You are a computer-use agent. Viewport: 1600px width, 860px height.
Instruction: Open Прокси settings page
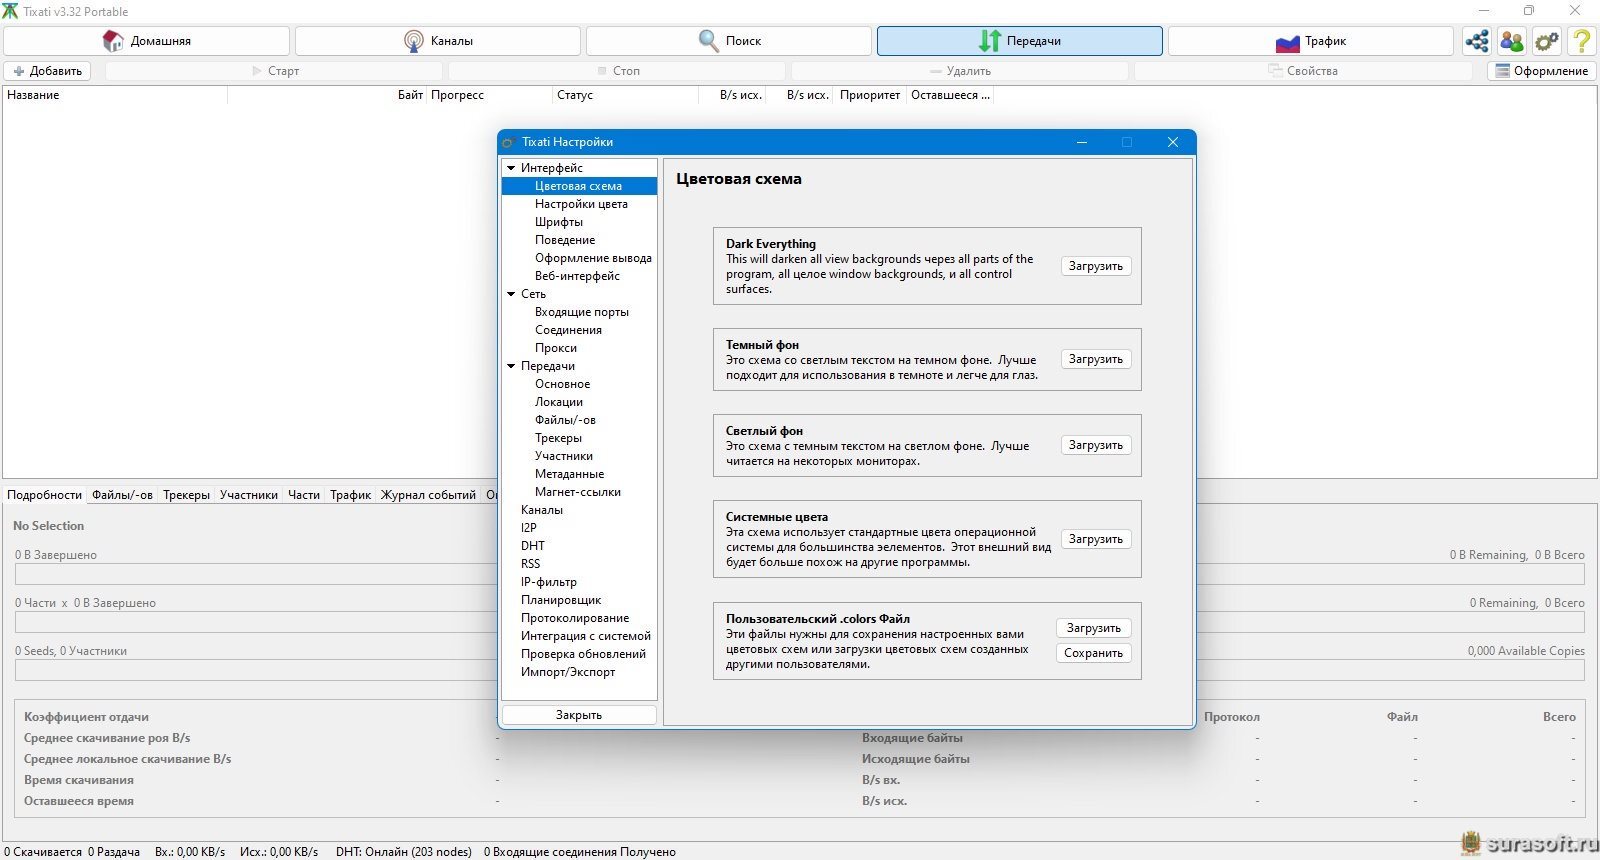[x=556, y=348]
